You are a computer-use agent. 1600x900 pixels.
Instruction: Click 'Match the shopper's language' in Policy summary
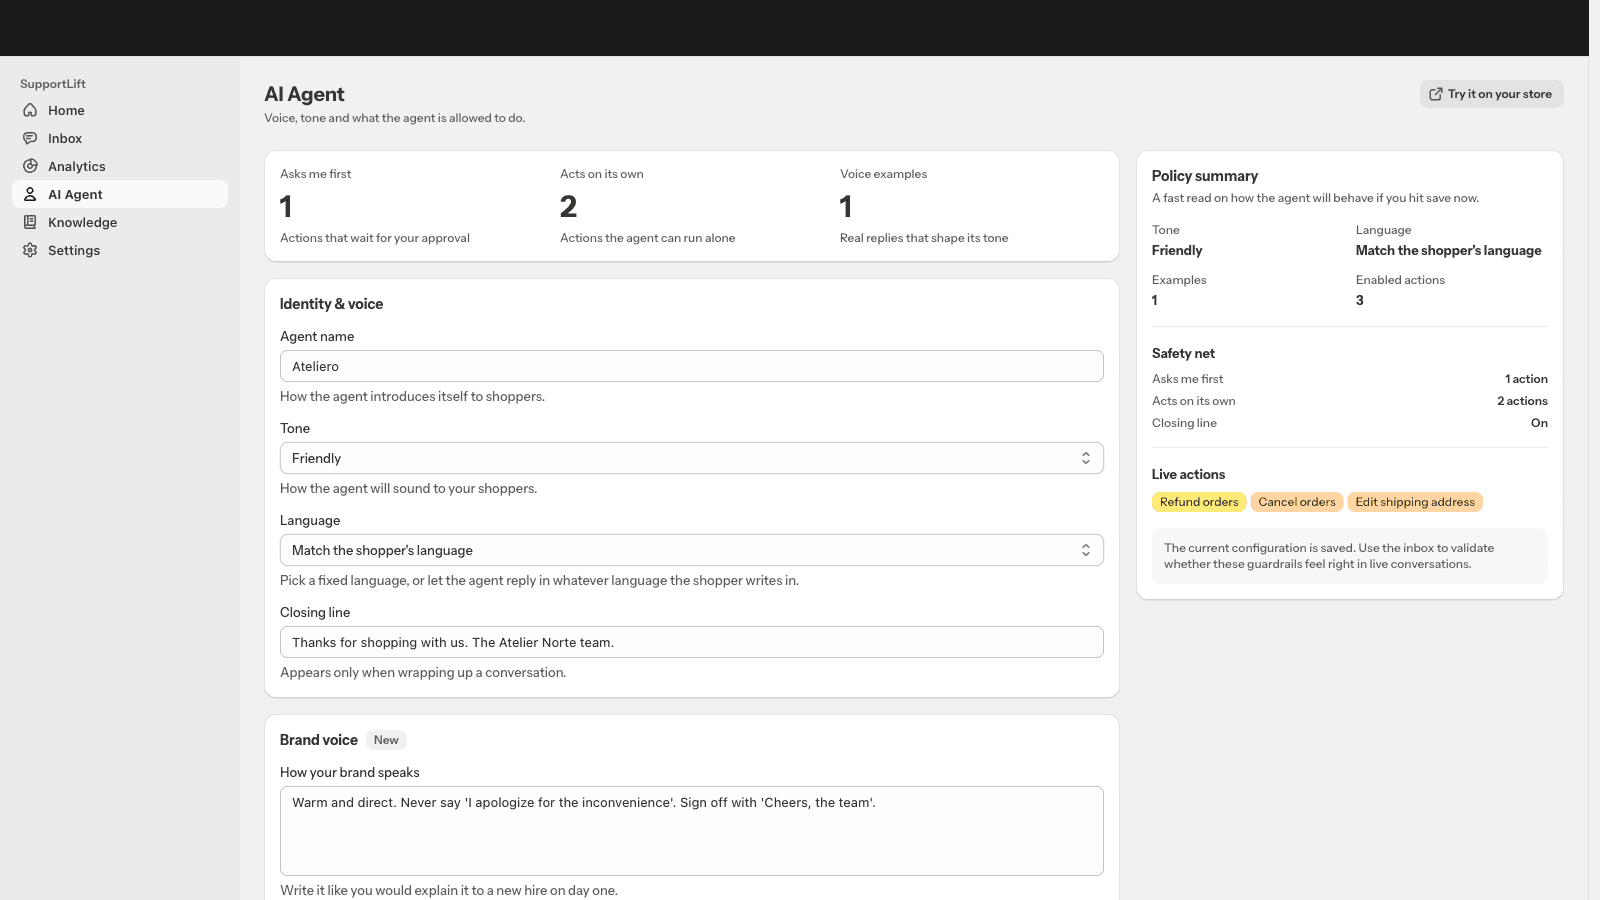pos(1448,251)
